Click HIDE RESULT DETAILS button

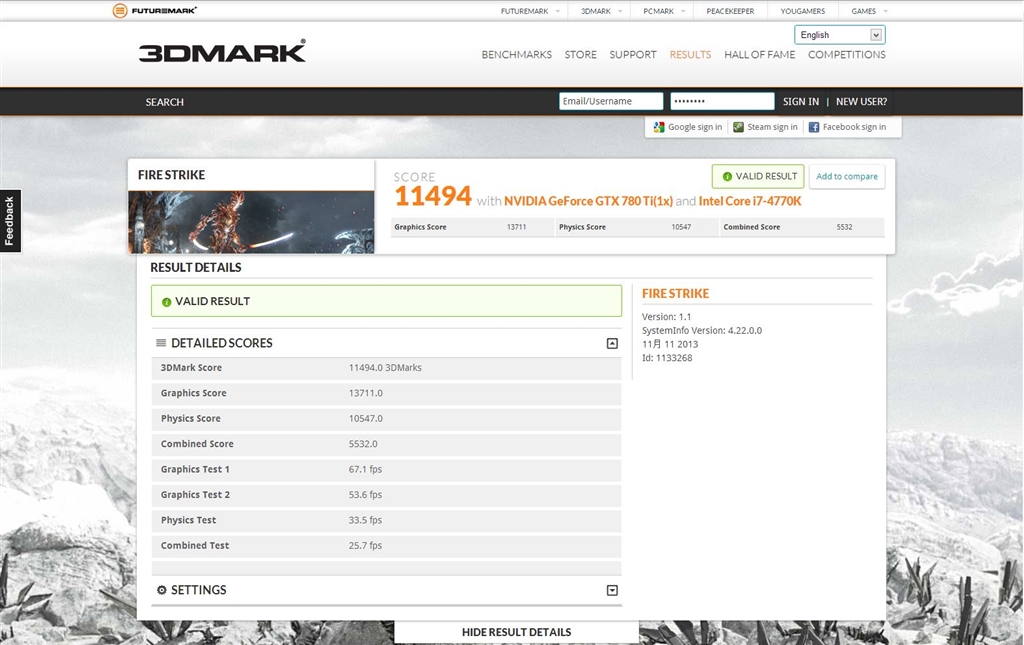[517, 632]
